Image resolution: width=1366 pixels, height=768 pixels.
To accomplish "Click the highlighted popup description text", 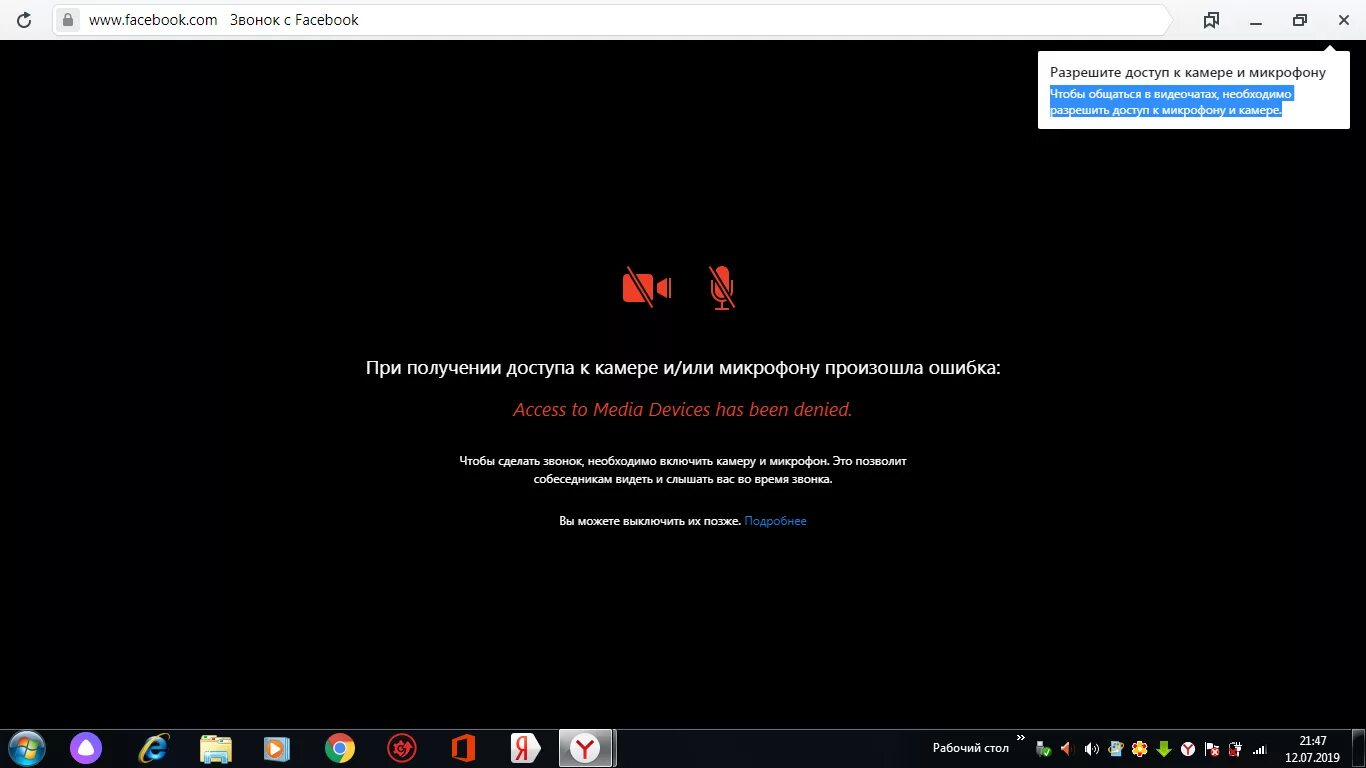I will [x=1171, y=102].
